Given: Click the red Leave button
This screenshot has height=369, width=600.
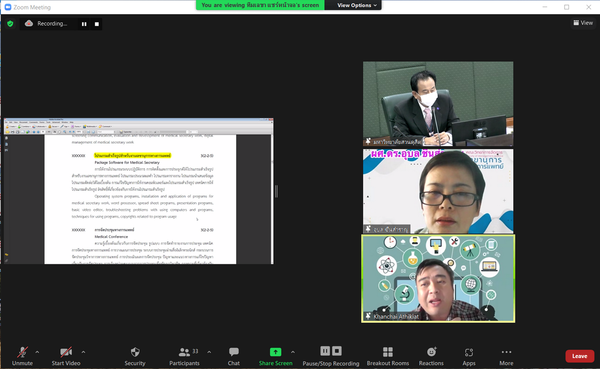Looking at the screenshot, I should 580,356.
